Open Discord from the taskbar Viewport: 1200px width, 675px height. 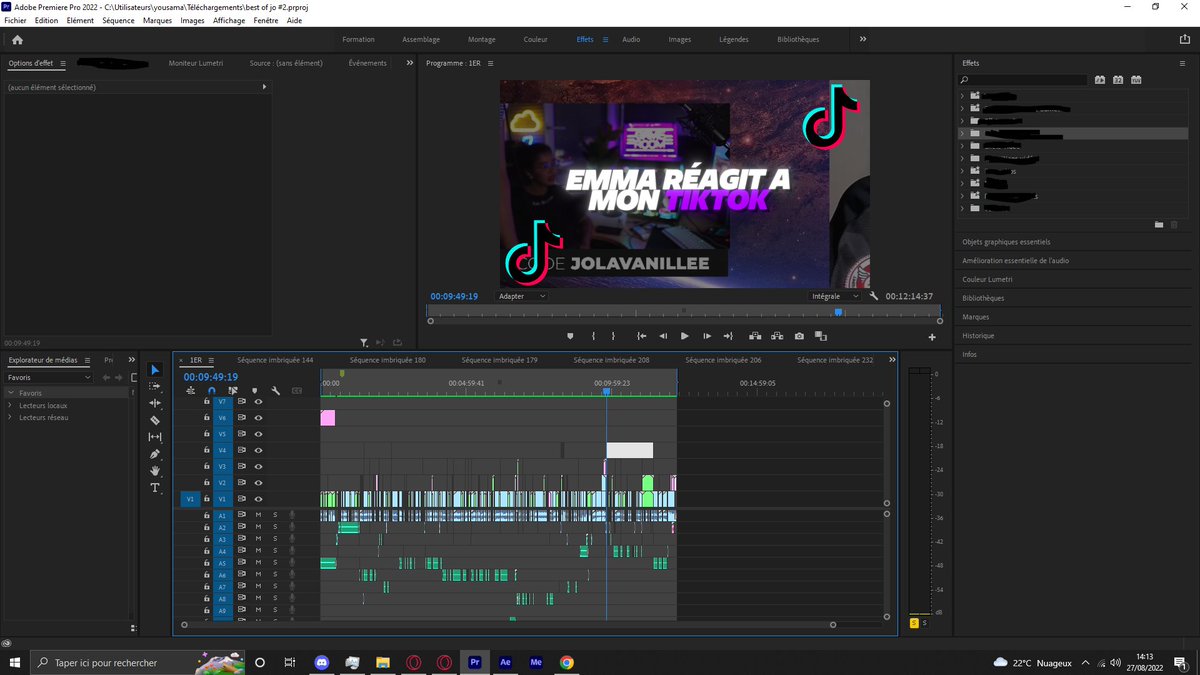click(322, 662)
